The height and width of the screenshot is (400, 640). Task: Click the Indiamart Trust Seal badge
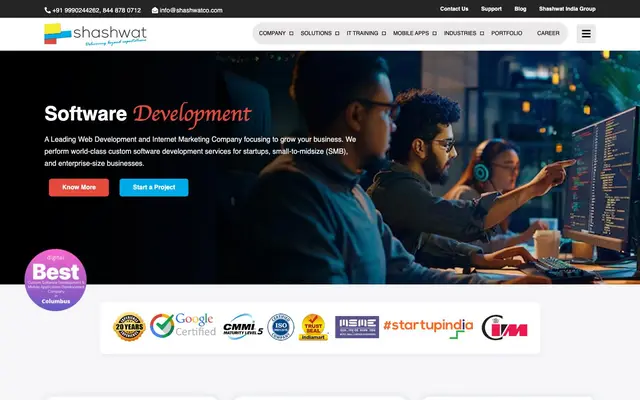coord(313,327)
